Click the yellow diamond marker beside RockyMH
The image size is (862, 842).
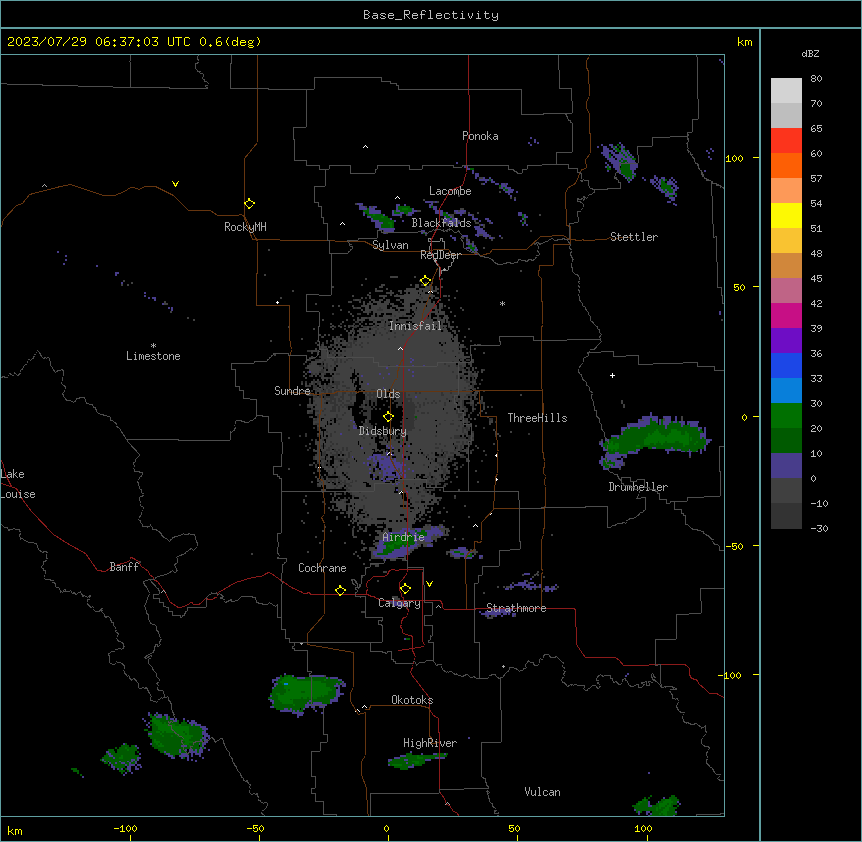tap(250, 204)
